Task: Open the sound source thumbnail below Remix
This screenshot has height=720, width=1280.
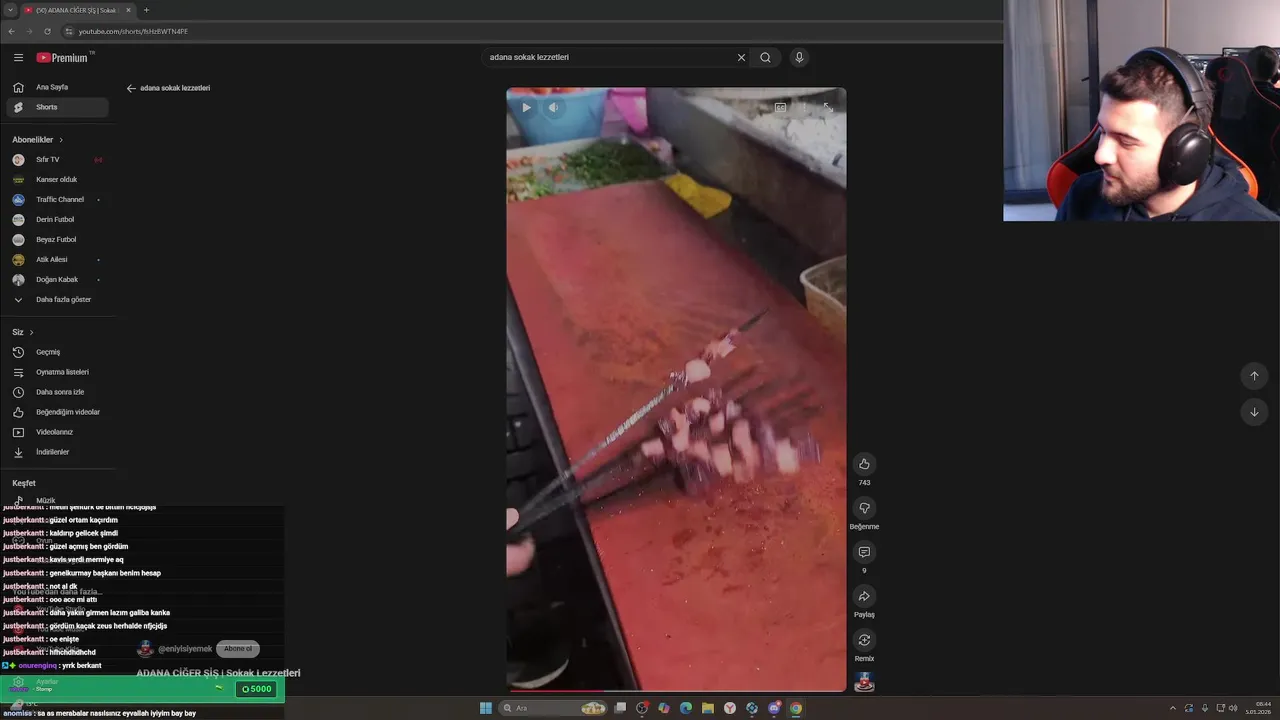Action: tap(864, 682)
